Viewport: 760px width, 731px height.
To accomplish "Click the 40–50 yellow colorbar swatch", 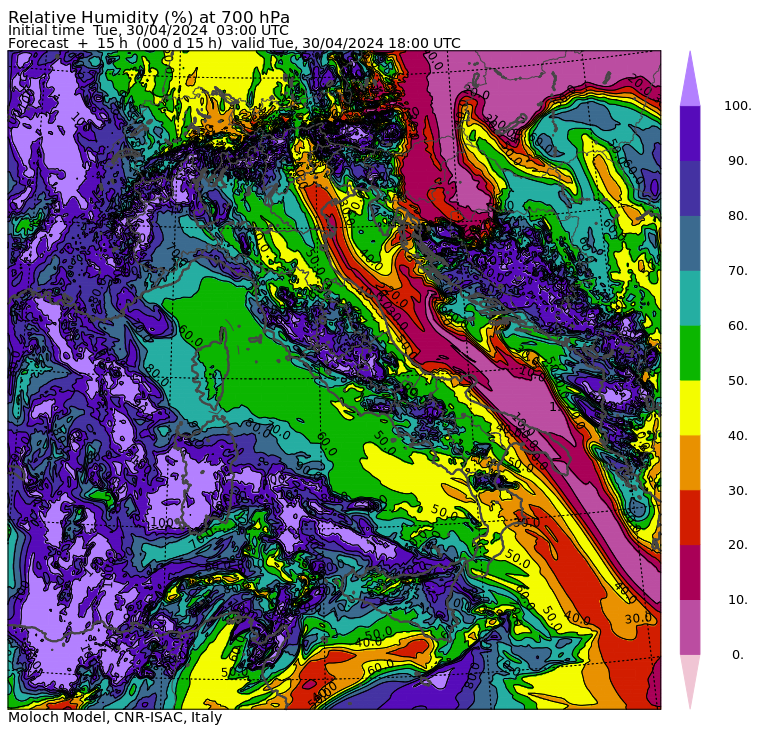I will [x=690, y=408].
